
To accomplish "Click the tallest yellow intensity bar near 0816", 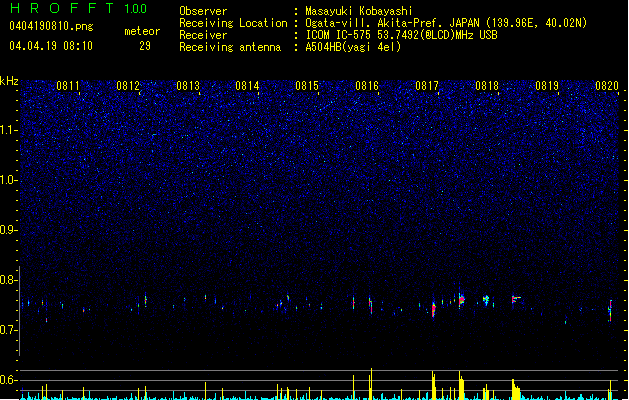I will click(371, 384).
